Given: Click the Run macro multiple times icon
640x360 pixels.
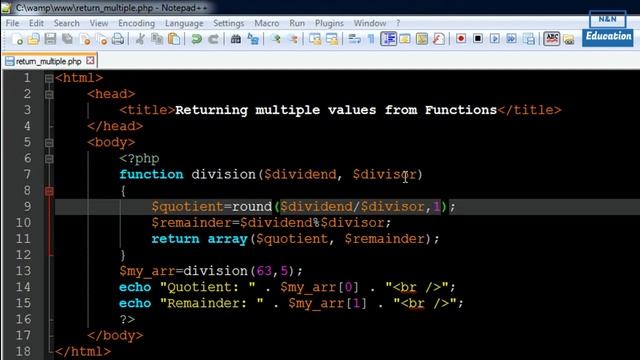Looking at the screenshot, I should (x=511, y=39).
